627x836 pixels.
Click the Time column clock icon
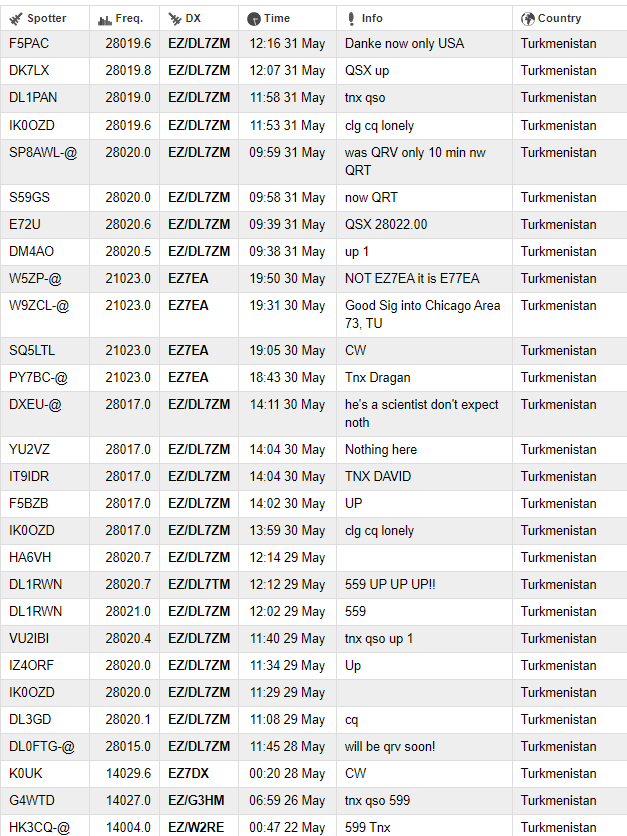254,19
